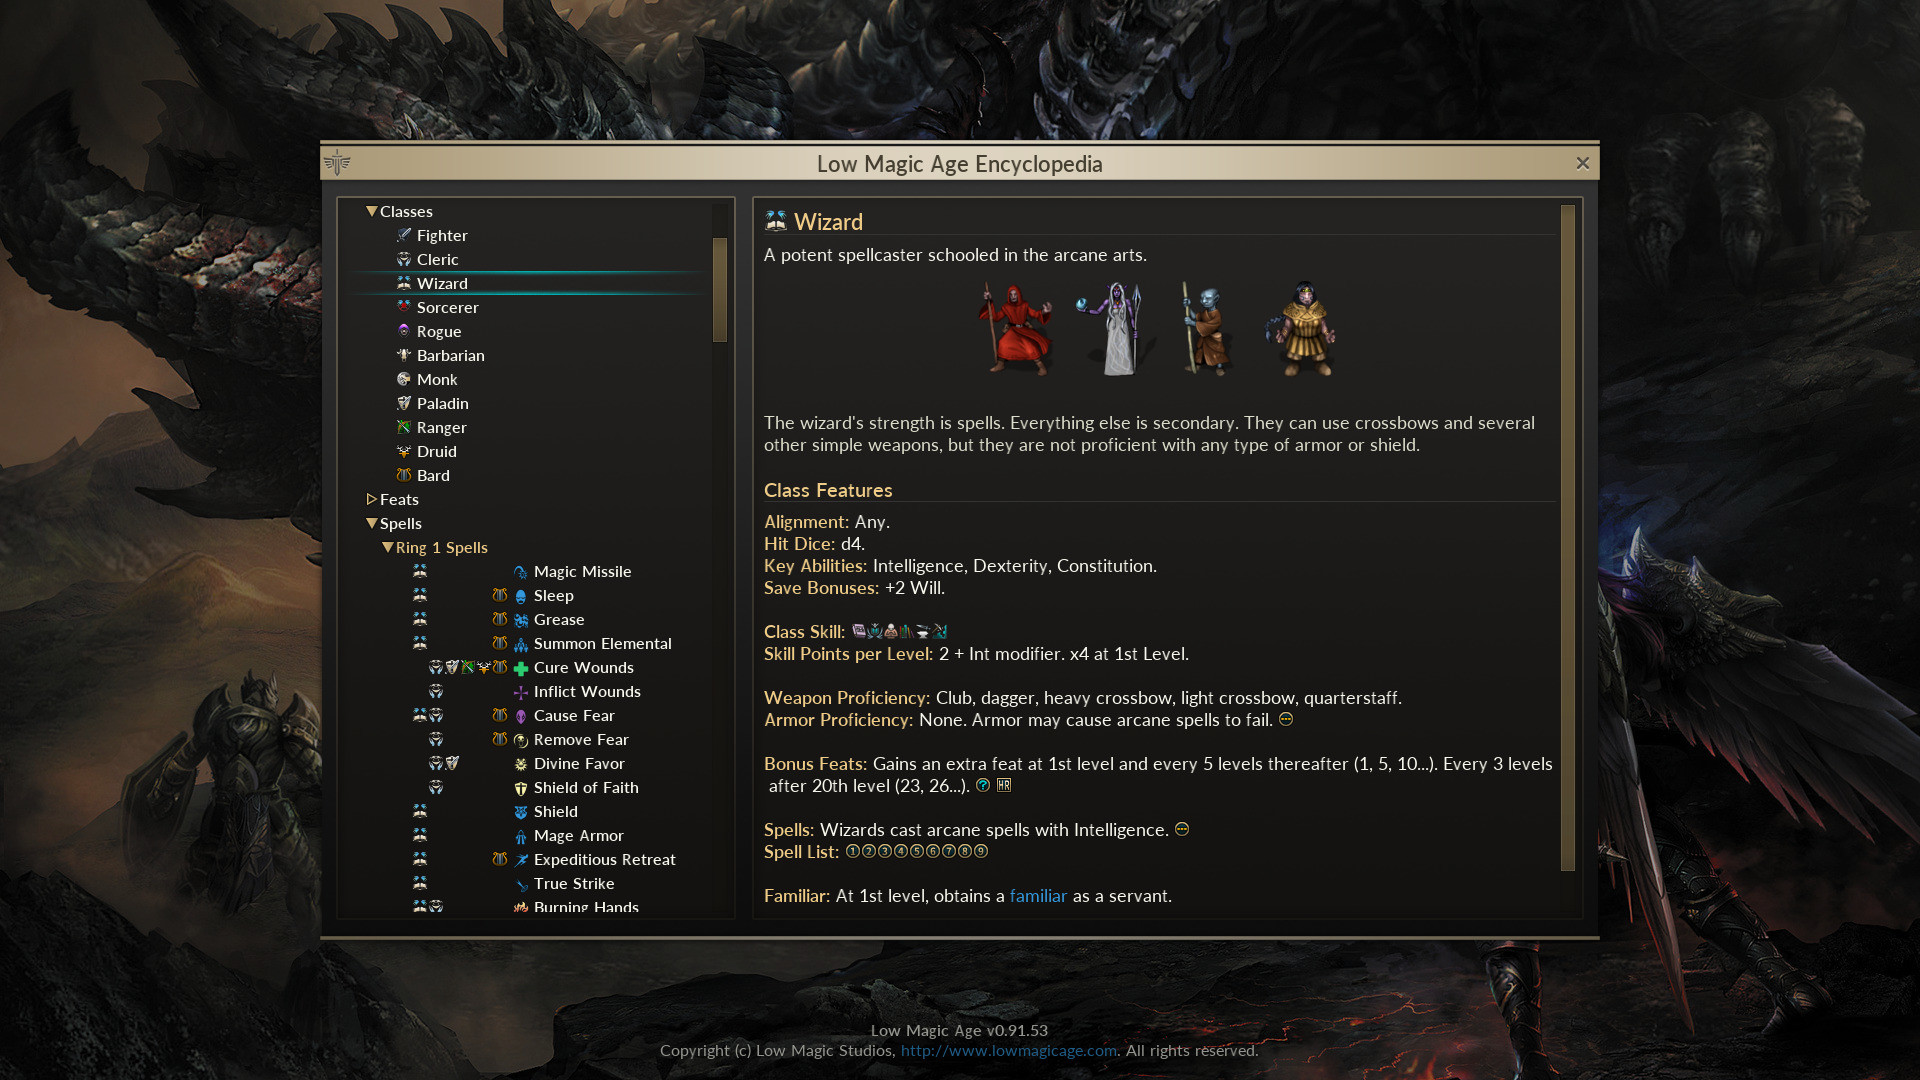Click the Paladin shield icon in the class list
The width and height of the screenshot is (1920, 1080).
point(404,403)
